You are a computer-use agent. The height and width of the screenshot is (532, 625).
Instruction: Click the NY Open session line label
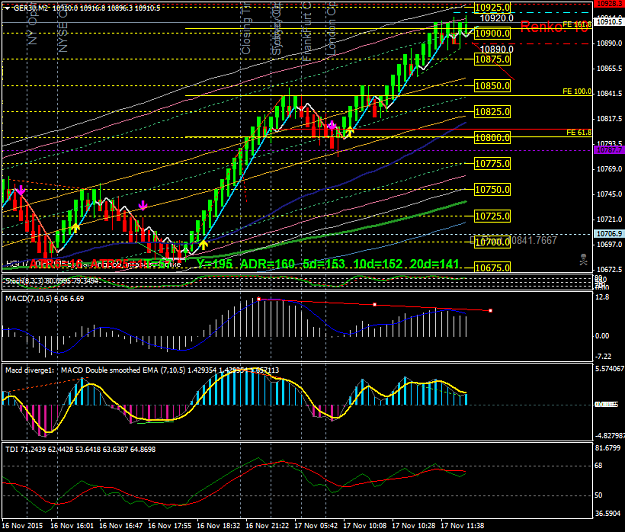click(33, 25)
